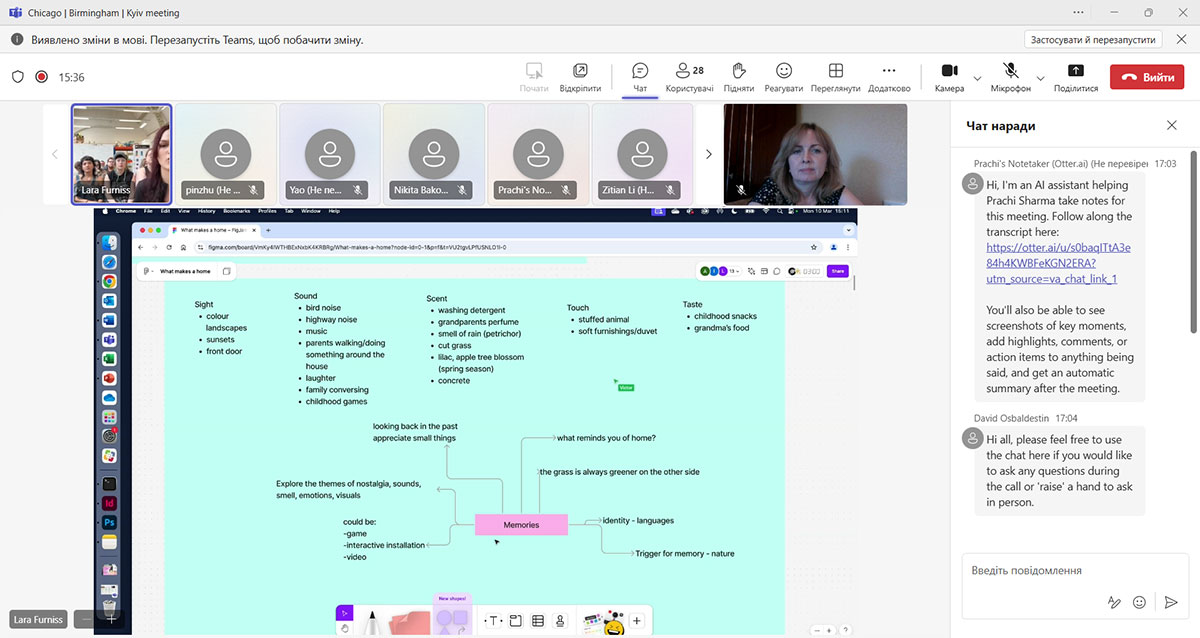
Task: Open the title bar three-dots menu
Action: click(x=1077, y=12)
